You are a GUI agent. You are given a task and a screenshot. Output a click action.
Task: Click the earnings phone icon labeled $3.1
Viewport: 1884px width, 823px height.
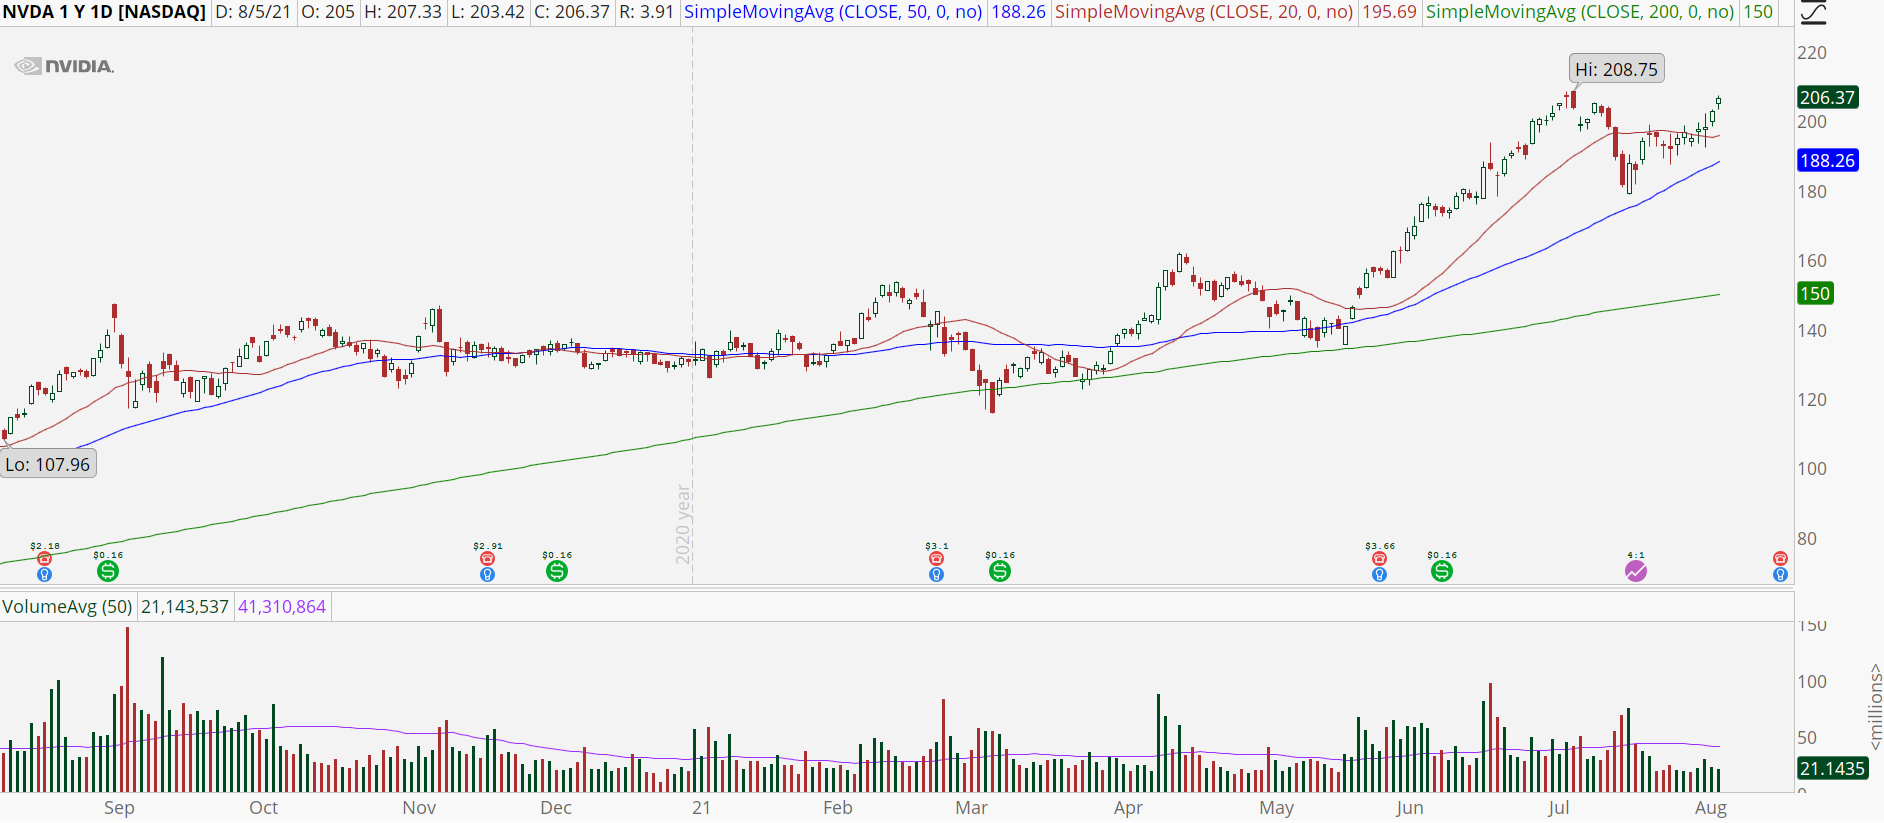click(x=936, y=559)
